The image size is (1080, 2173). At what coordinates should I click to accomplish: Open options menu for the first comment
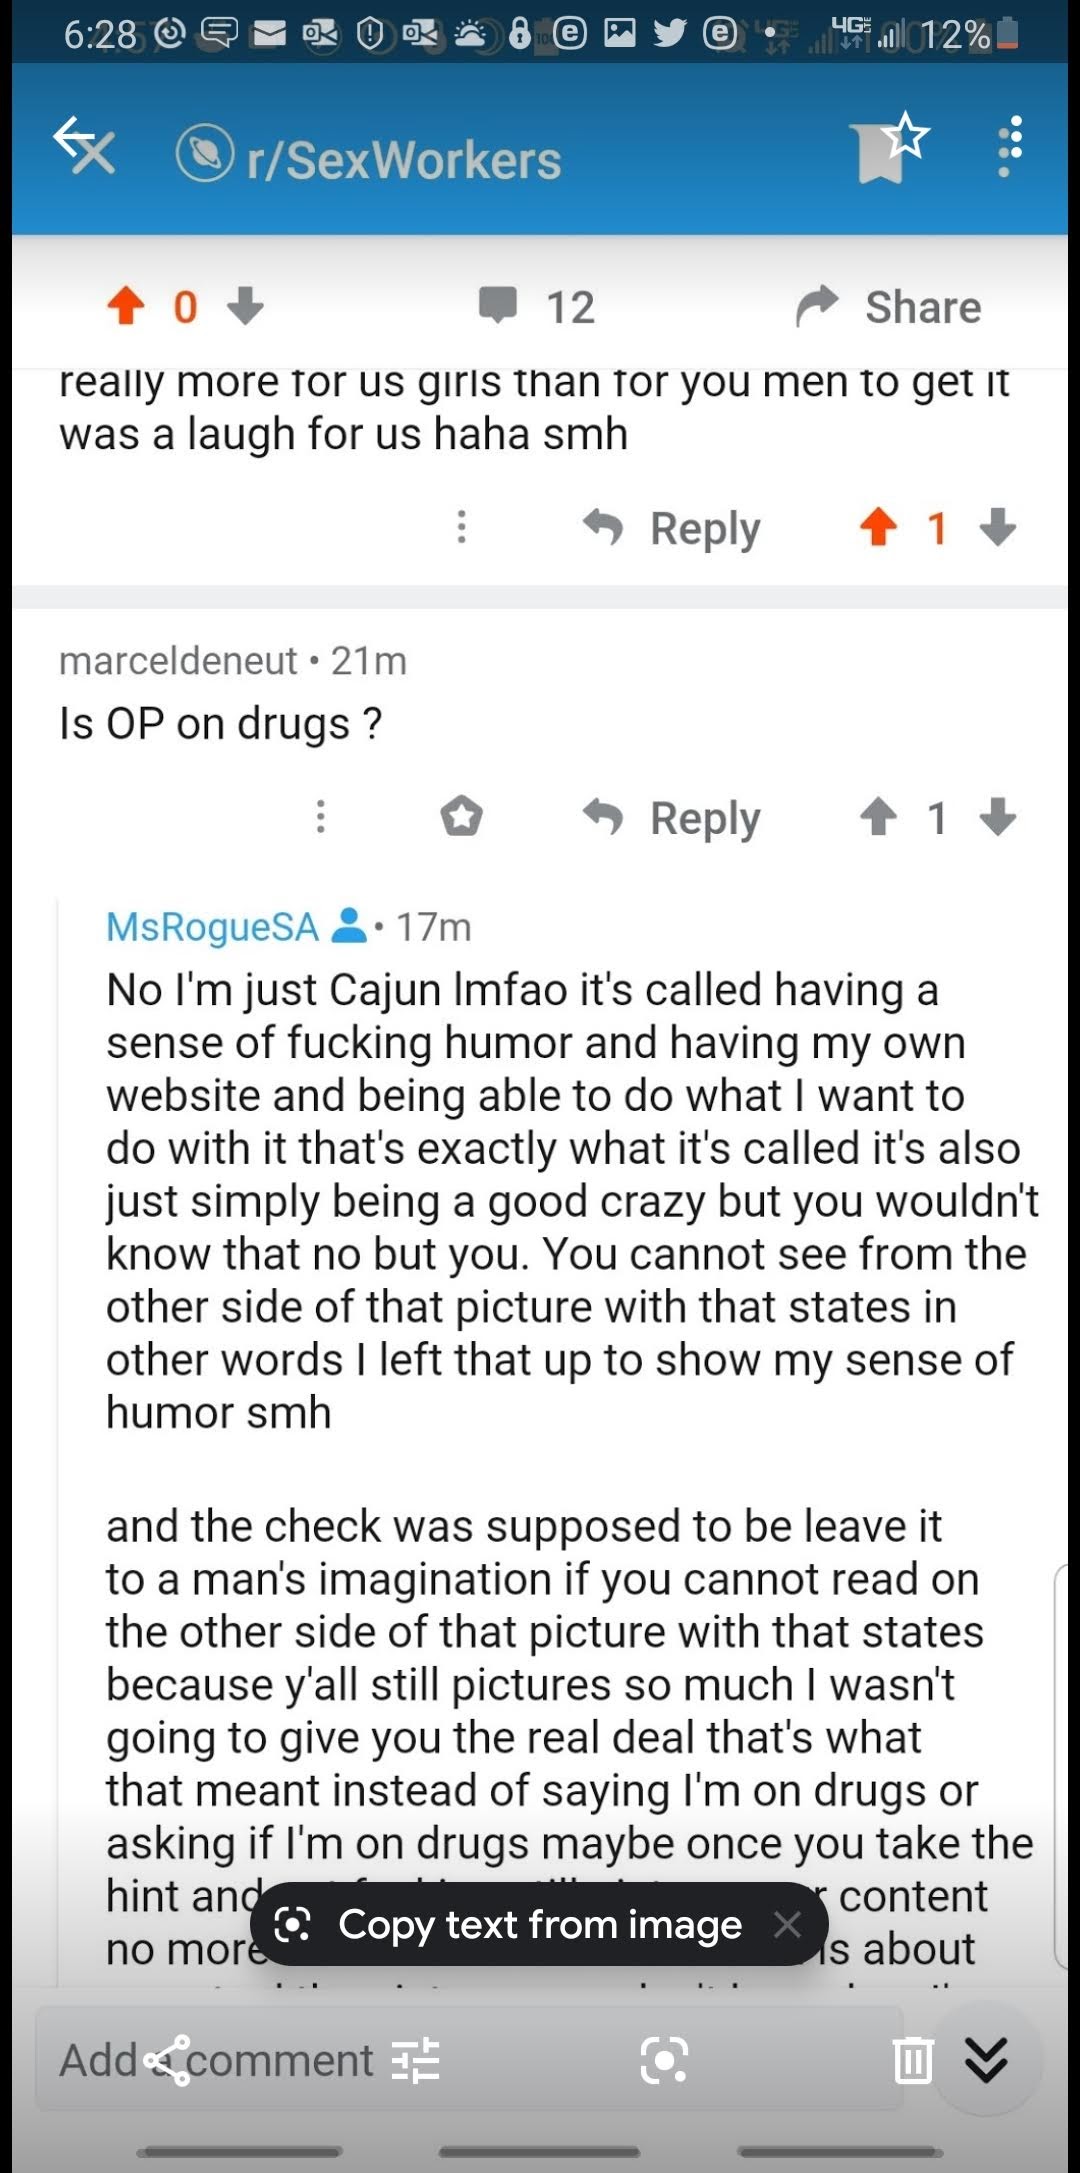tap(461, 527)
